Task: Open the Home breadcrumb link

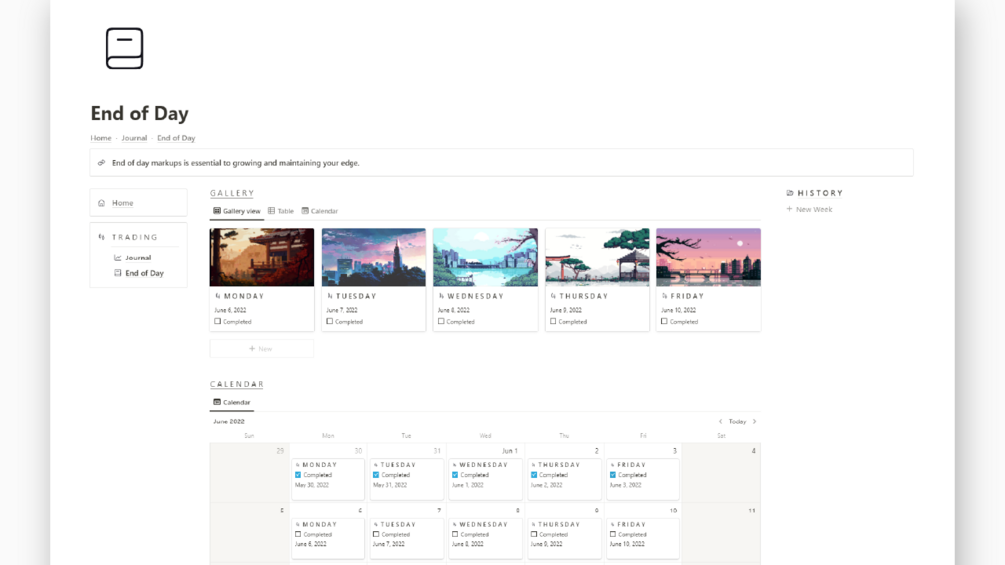Action: click(101, 138)
